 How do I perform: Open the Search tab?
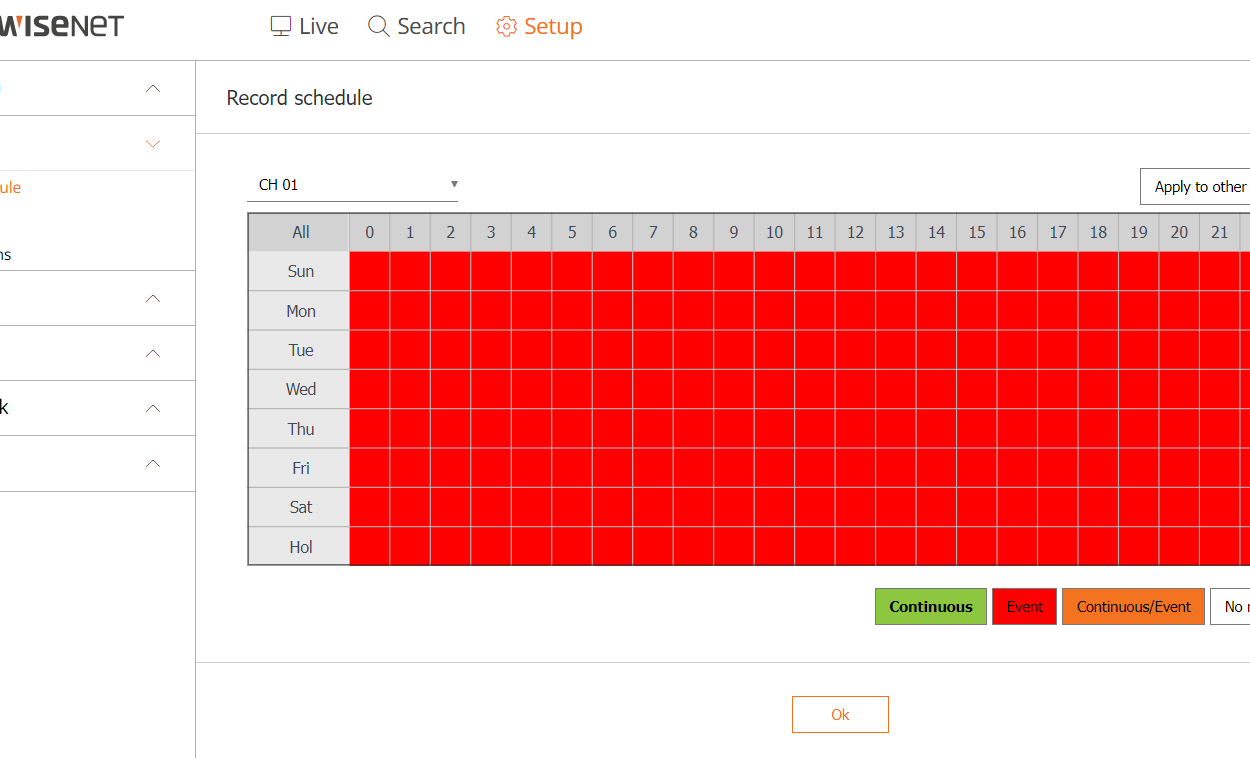(x=417, y=26)
